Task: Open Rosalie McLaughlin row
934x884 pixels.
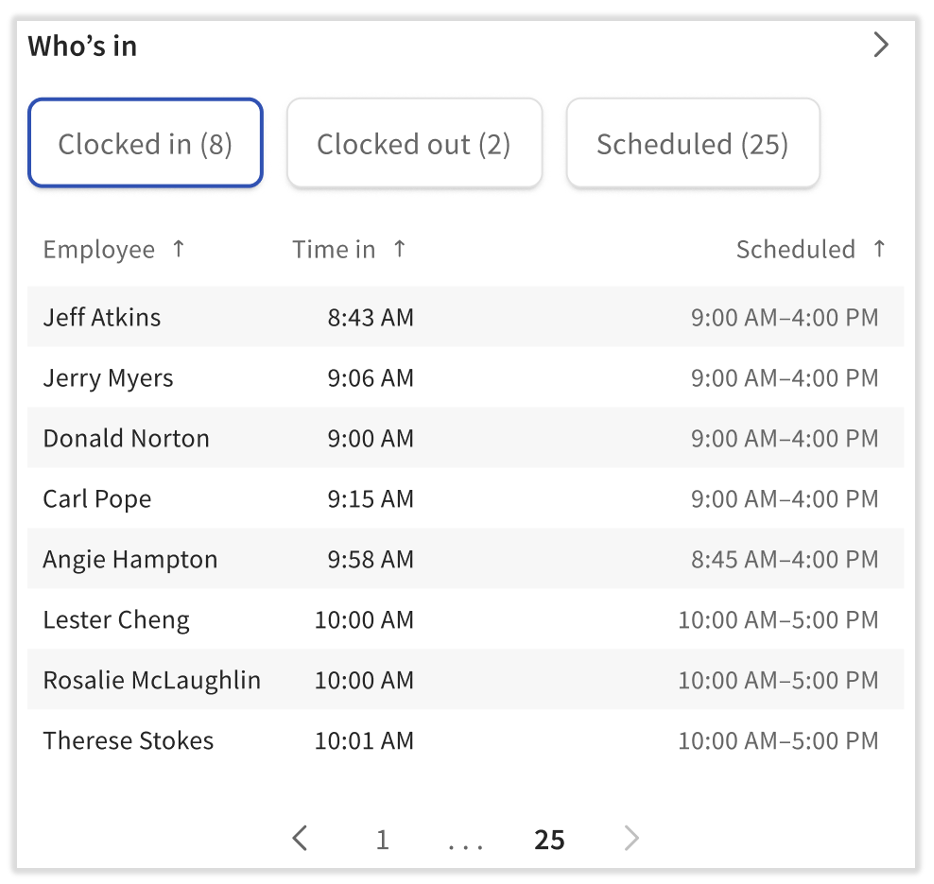Action: [x=151, y=680]
